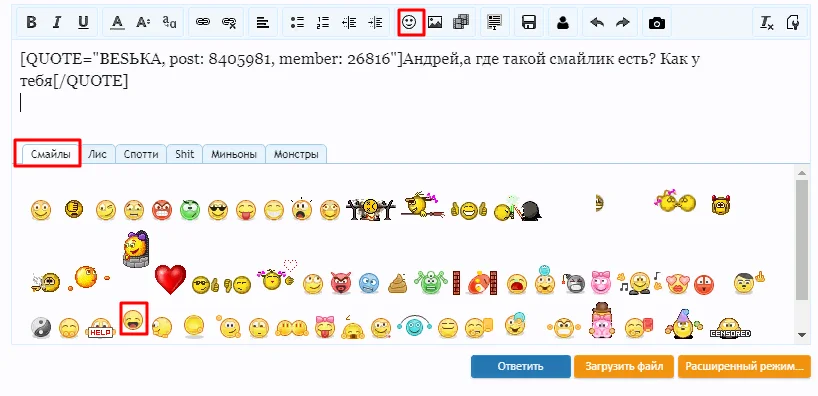Toggle underline formatting
818x396 pixels.
tap(83, 22)
